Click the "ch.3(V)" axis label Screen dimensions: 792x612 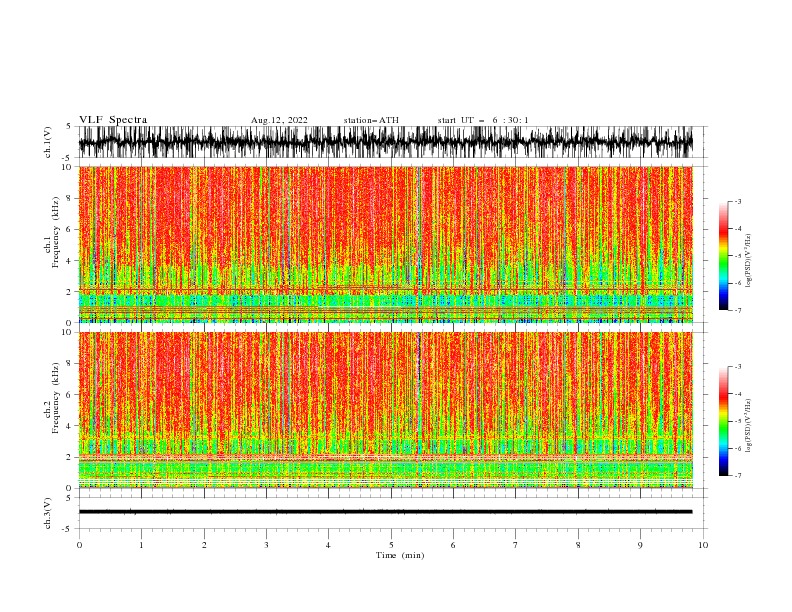click(x=48, y=513)
